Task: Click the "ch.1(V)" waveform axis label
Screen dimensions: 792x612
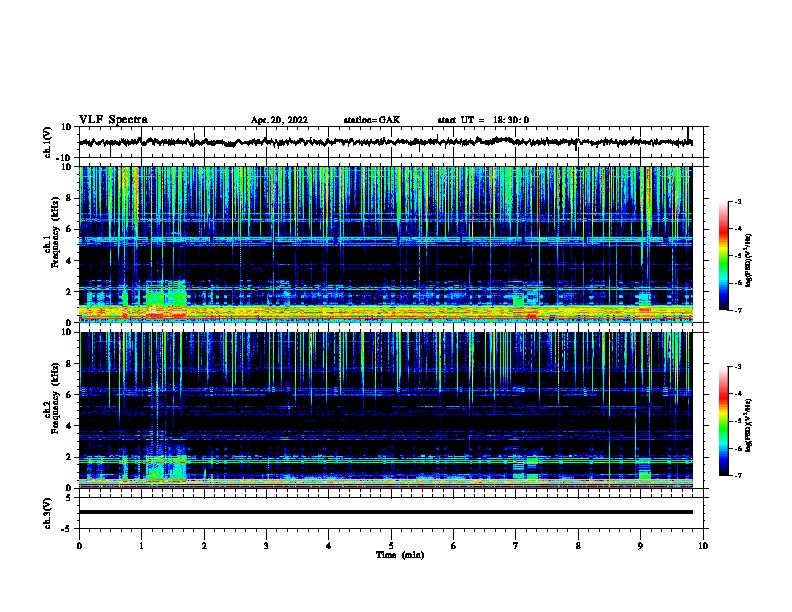Action: point(48,142)
